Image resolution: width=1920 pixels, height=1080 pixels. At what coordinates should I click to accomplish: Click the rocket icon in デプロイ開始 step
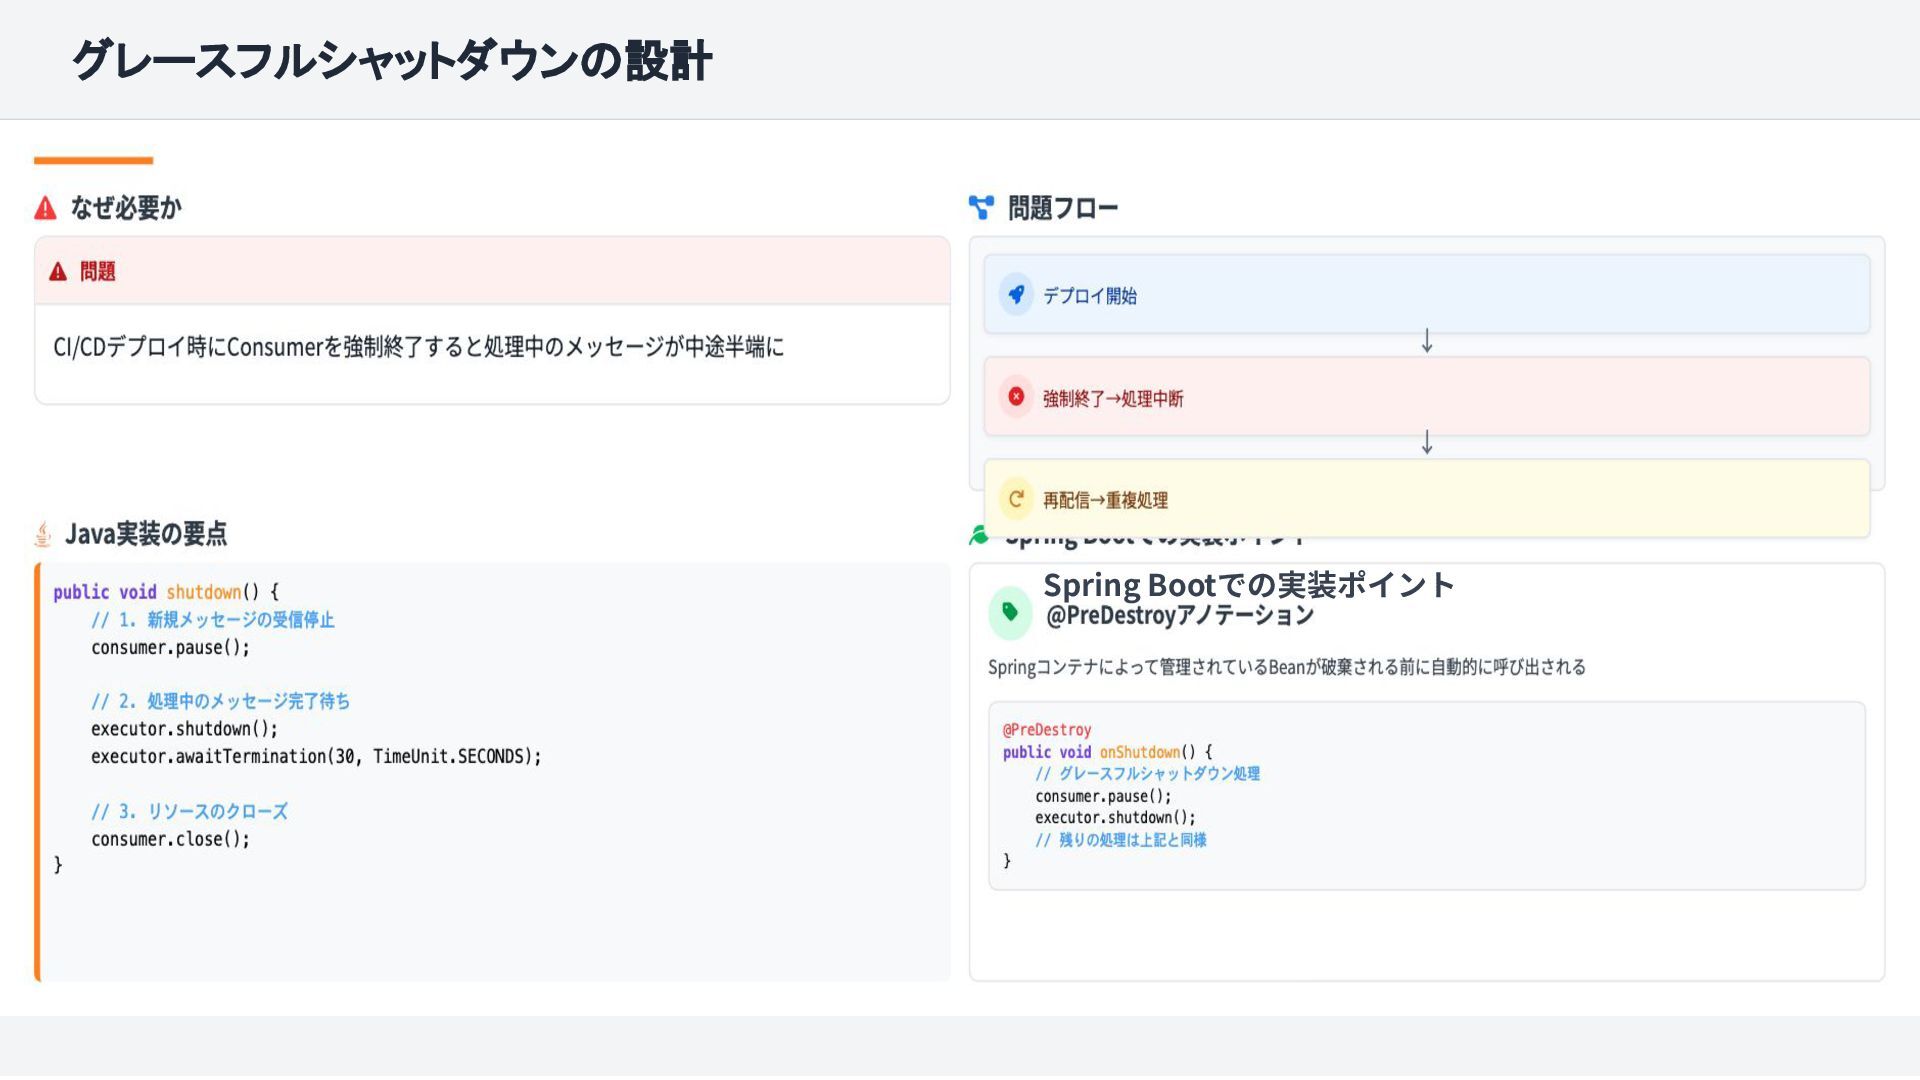pos(1016,295)
